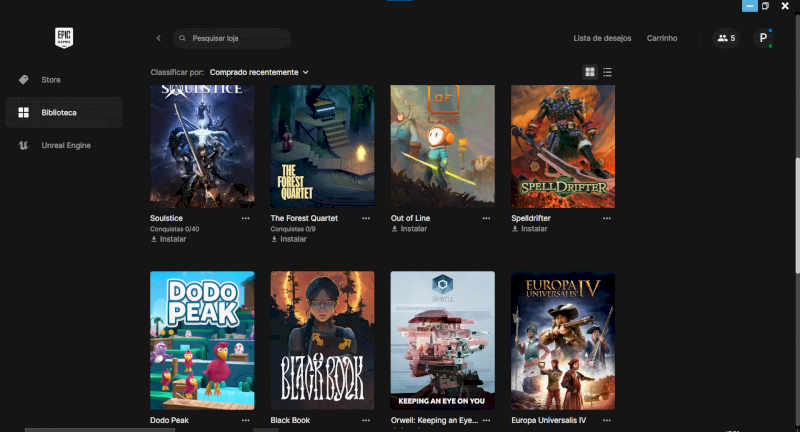Click the Spelldrifter title text
The height and width of the screenshot is (432, 800).
pos(531,218)
